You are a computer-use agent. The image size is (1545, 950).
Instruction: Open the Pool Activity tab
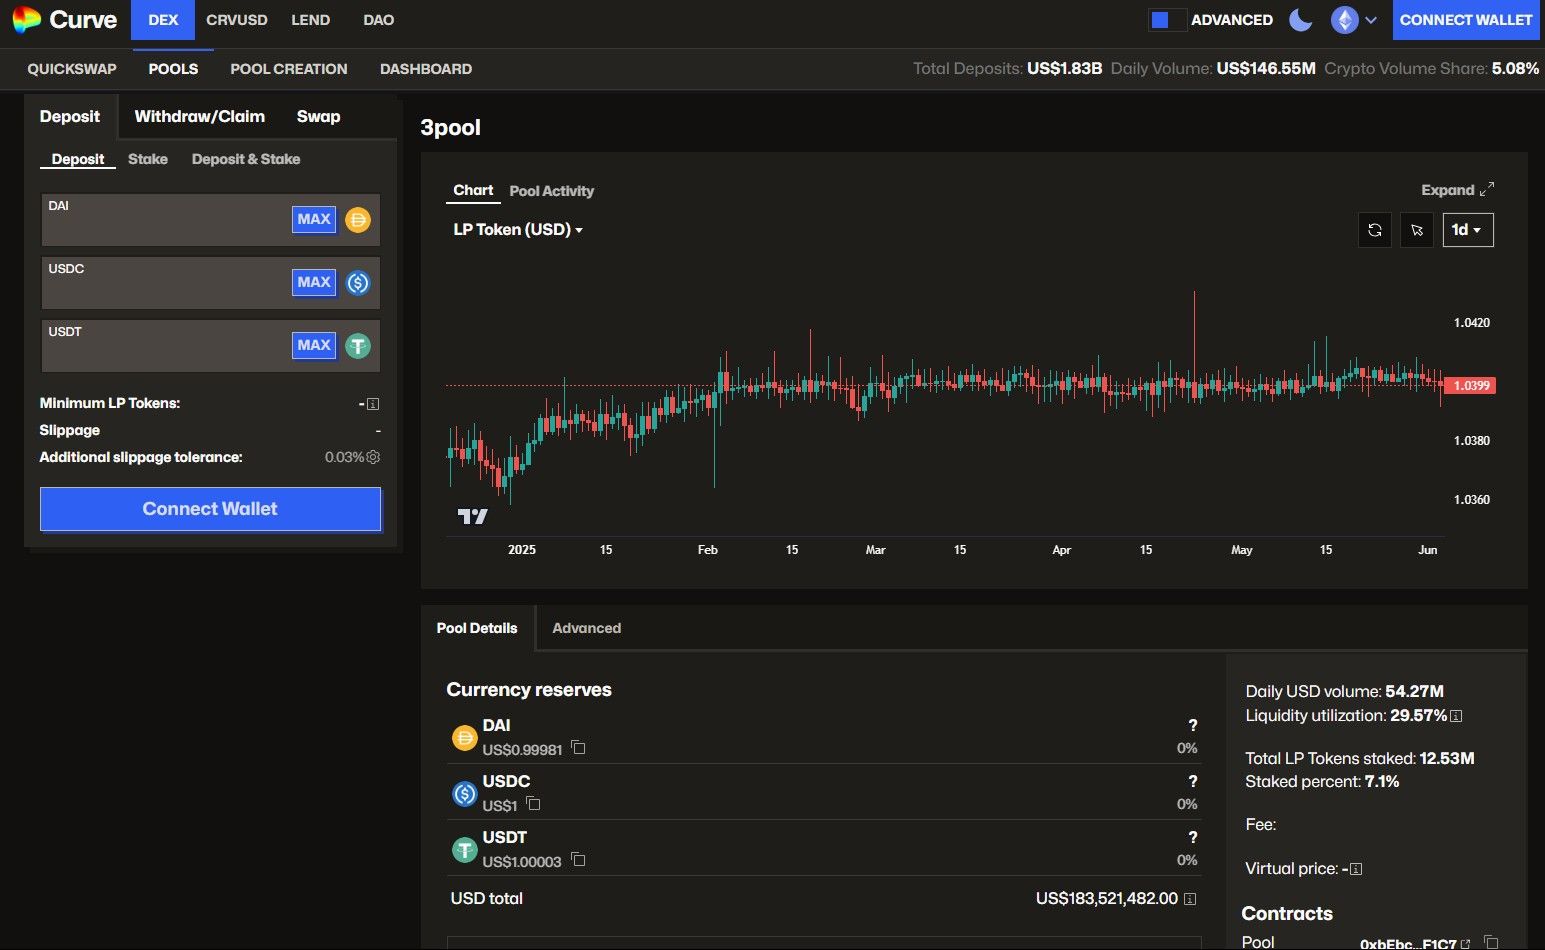551,191
